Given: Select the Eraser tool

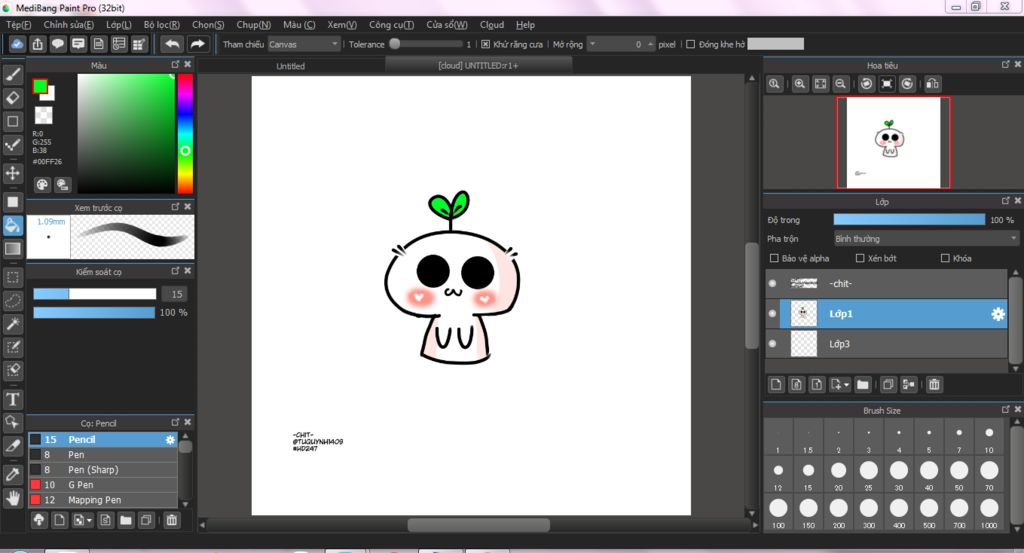Looking at the screenshot, I should 13,98.
